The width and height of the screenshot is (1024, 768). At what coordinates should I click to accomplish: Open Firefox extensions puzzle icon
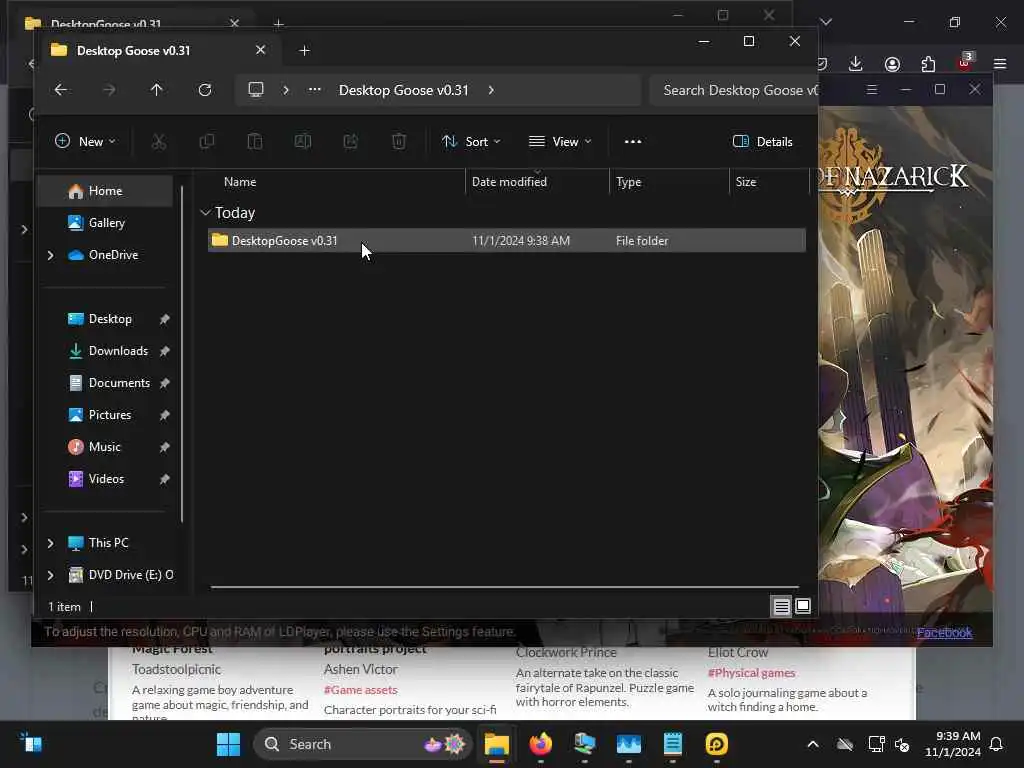coord(928,63)
